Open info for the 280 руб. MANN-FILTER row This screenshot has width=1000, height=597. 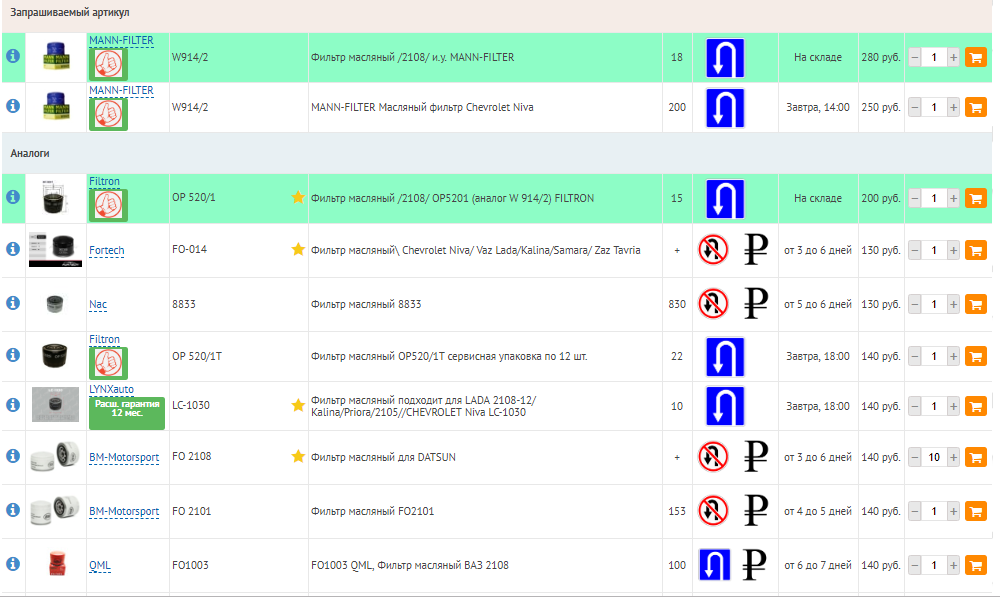(x=13, y=56)
